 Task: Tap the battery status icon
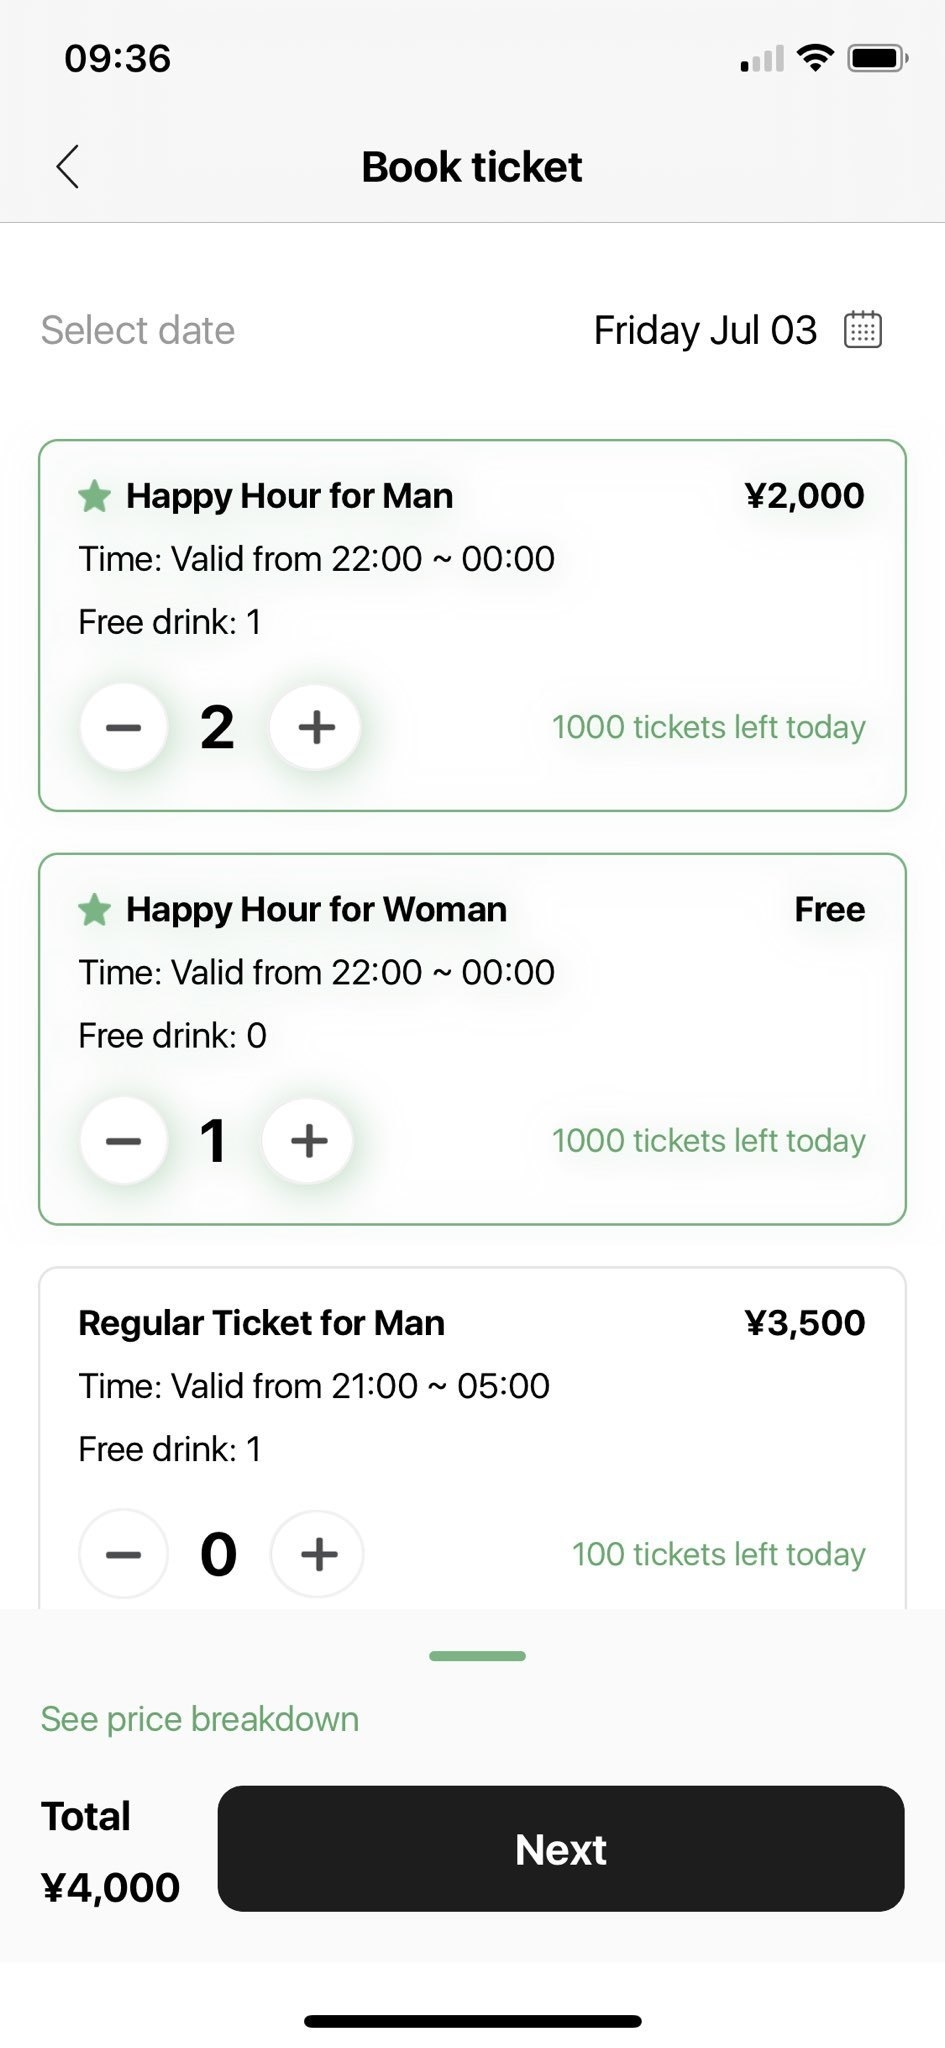(x=876, y=59)
